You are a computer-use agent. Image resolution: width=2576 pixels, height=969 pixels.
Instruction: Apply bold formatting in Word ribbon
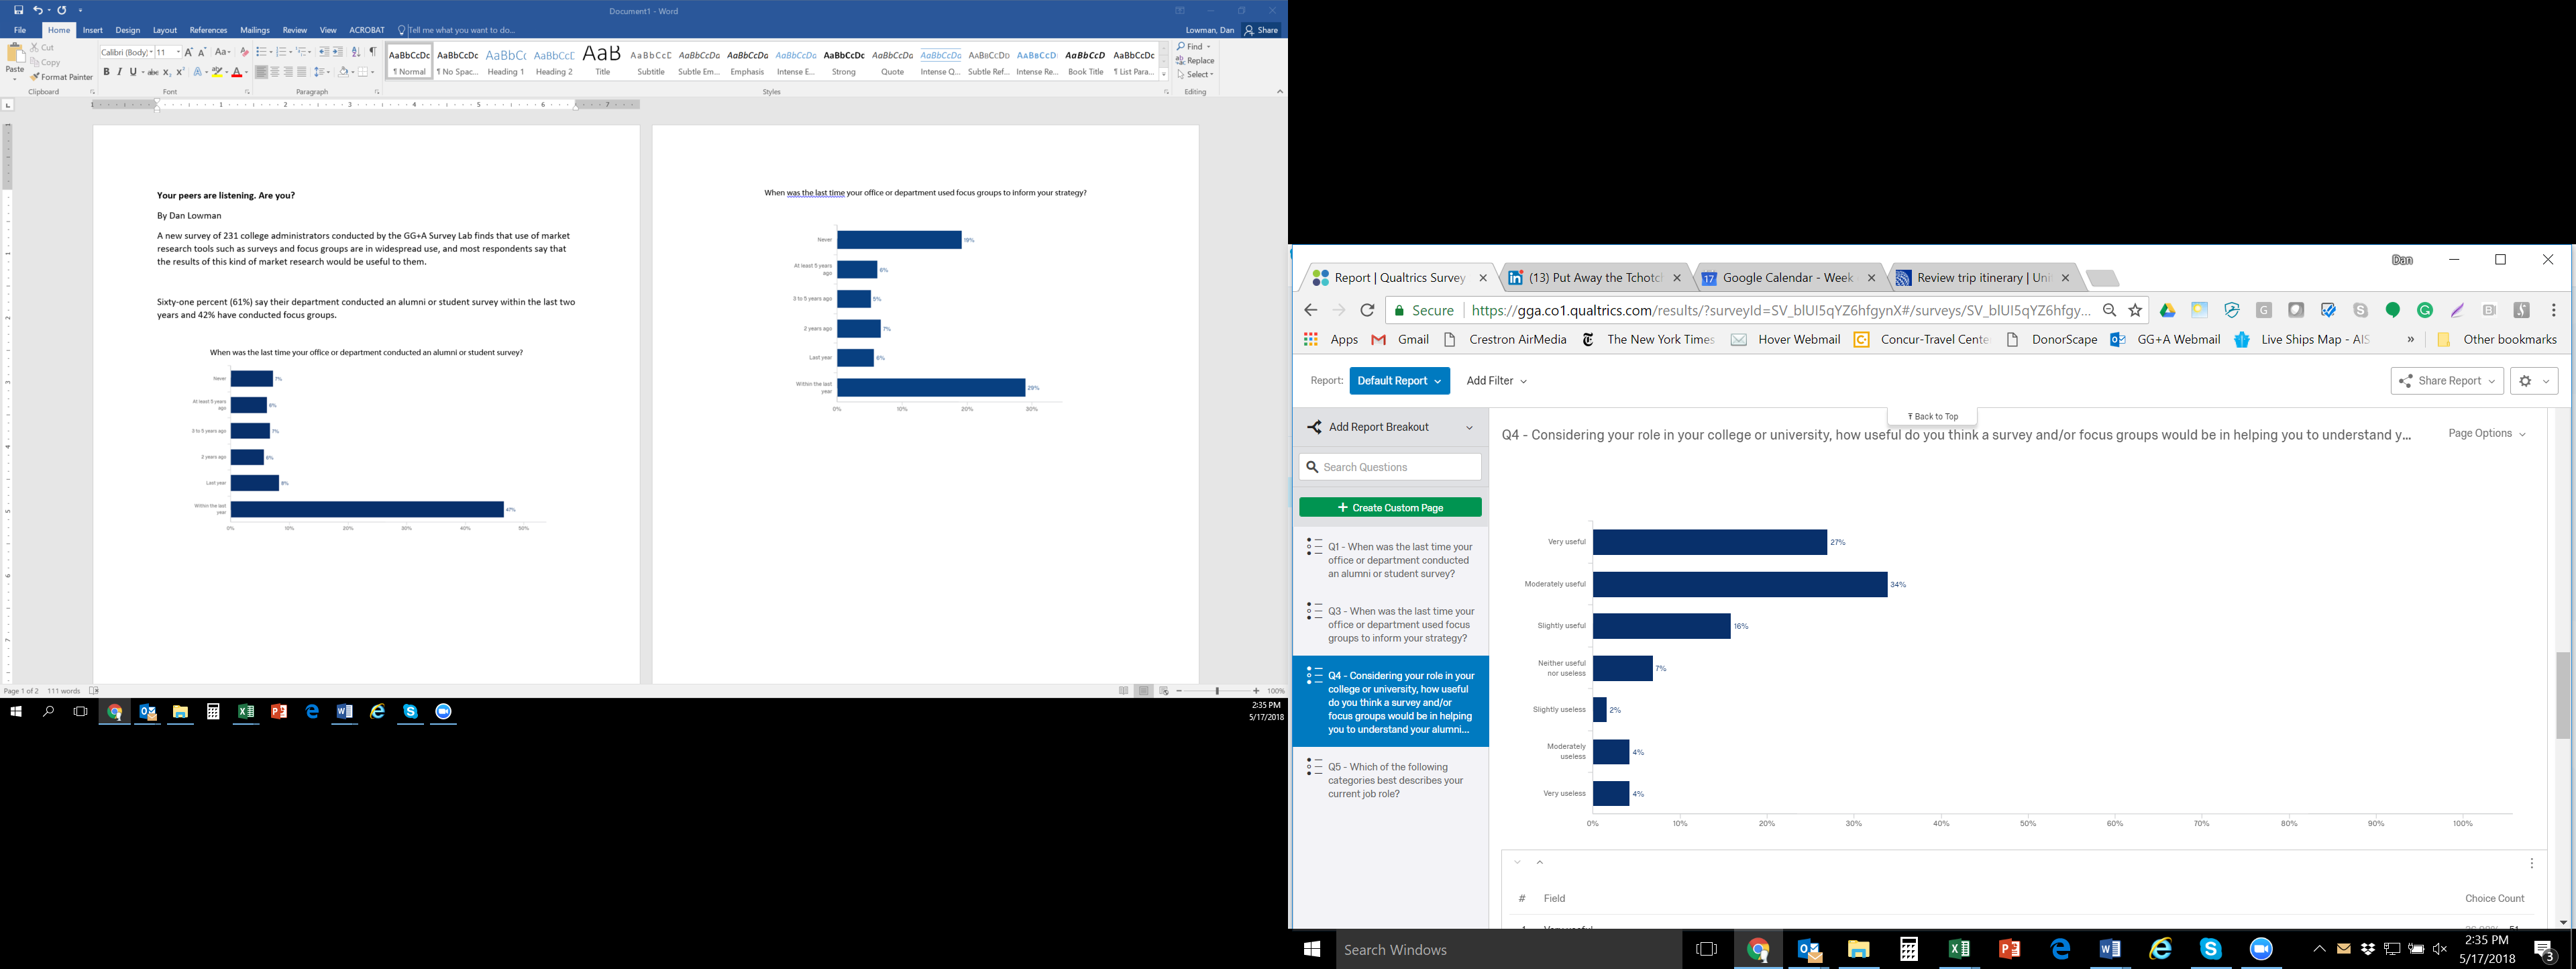(x=106, y=72)
